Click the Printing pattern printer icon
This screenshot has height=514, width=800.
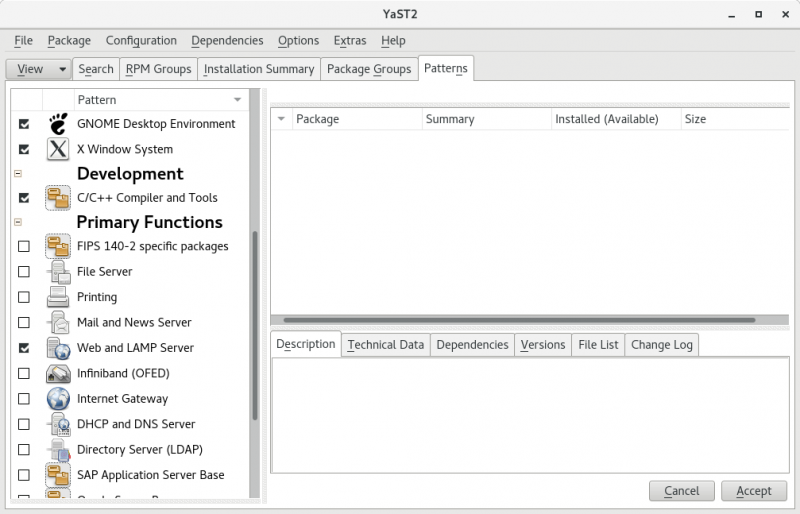pyautogui.click(x=58, y=297)
